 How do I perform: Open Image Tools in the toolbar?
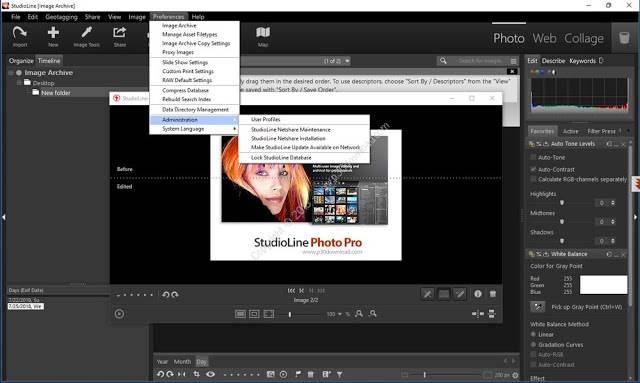point(87,36)
